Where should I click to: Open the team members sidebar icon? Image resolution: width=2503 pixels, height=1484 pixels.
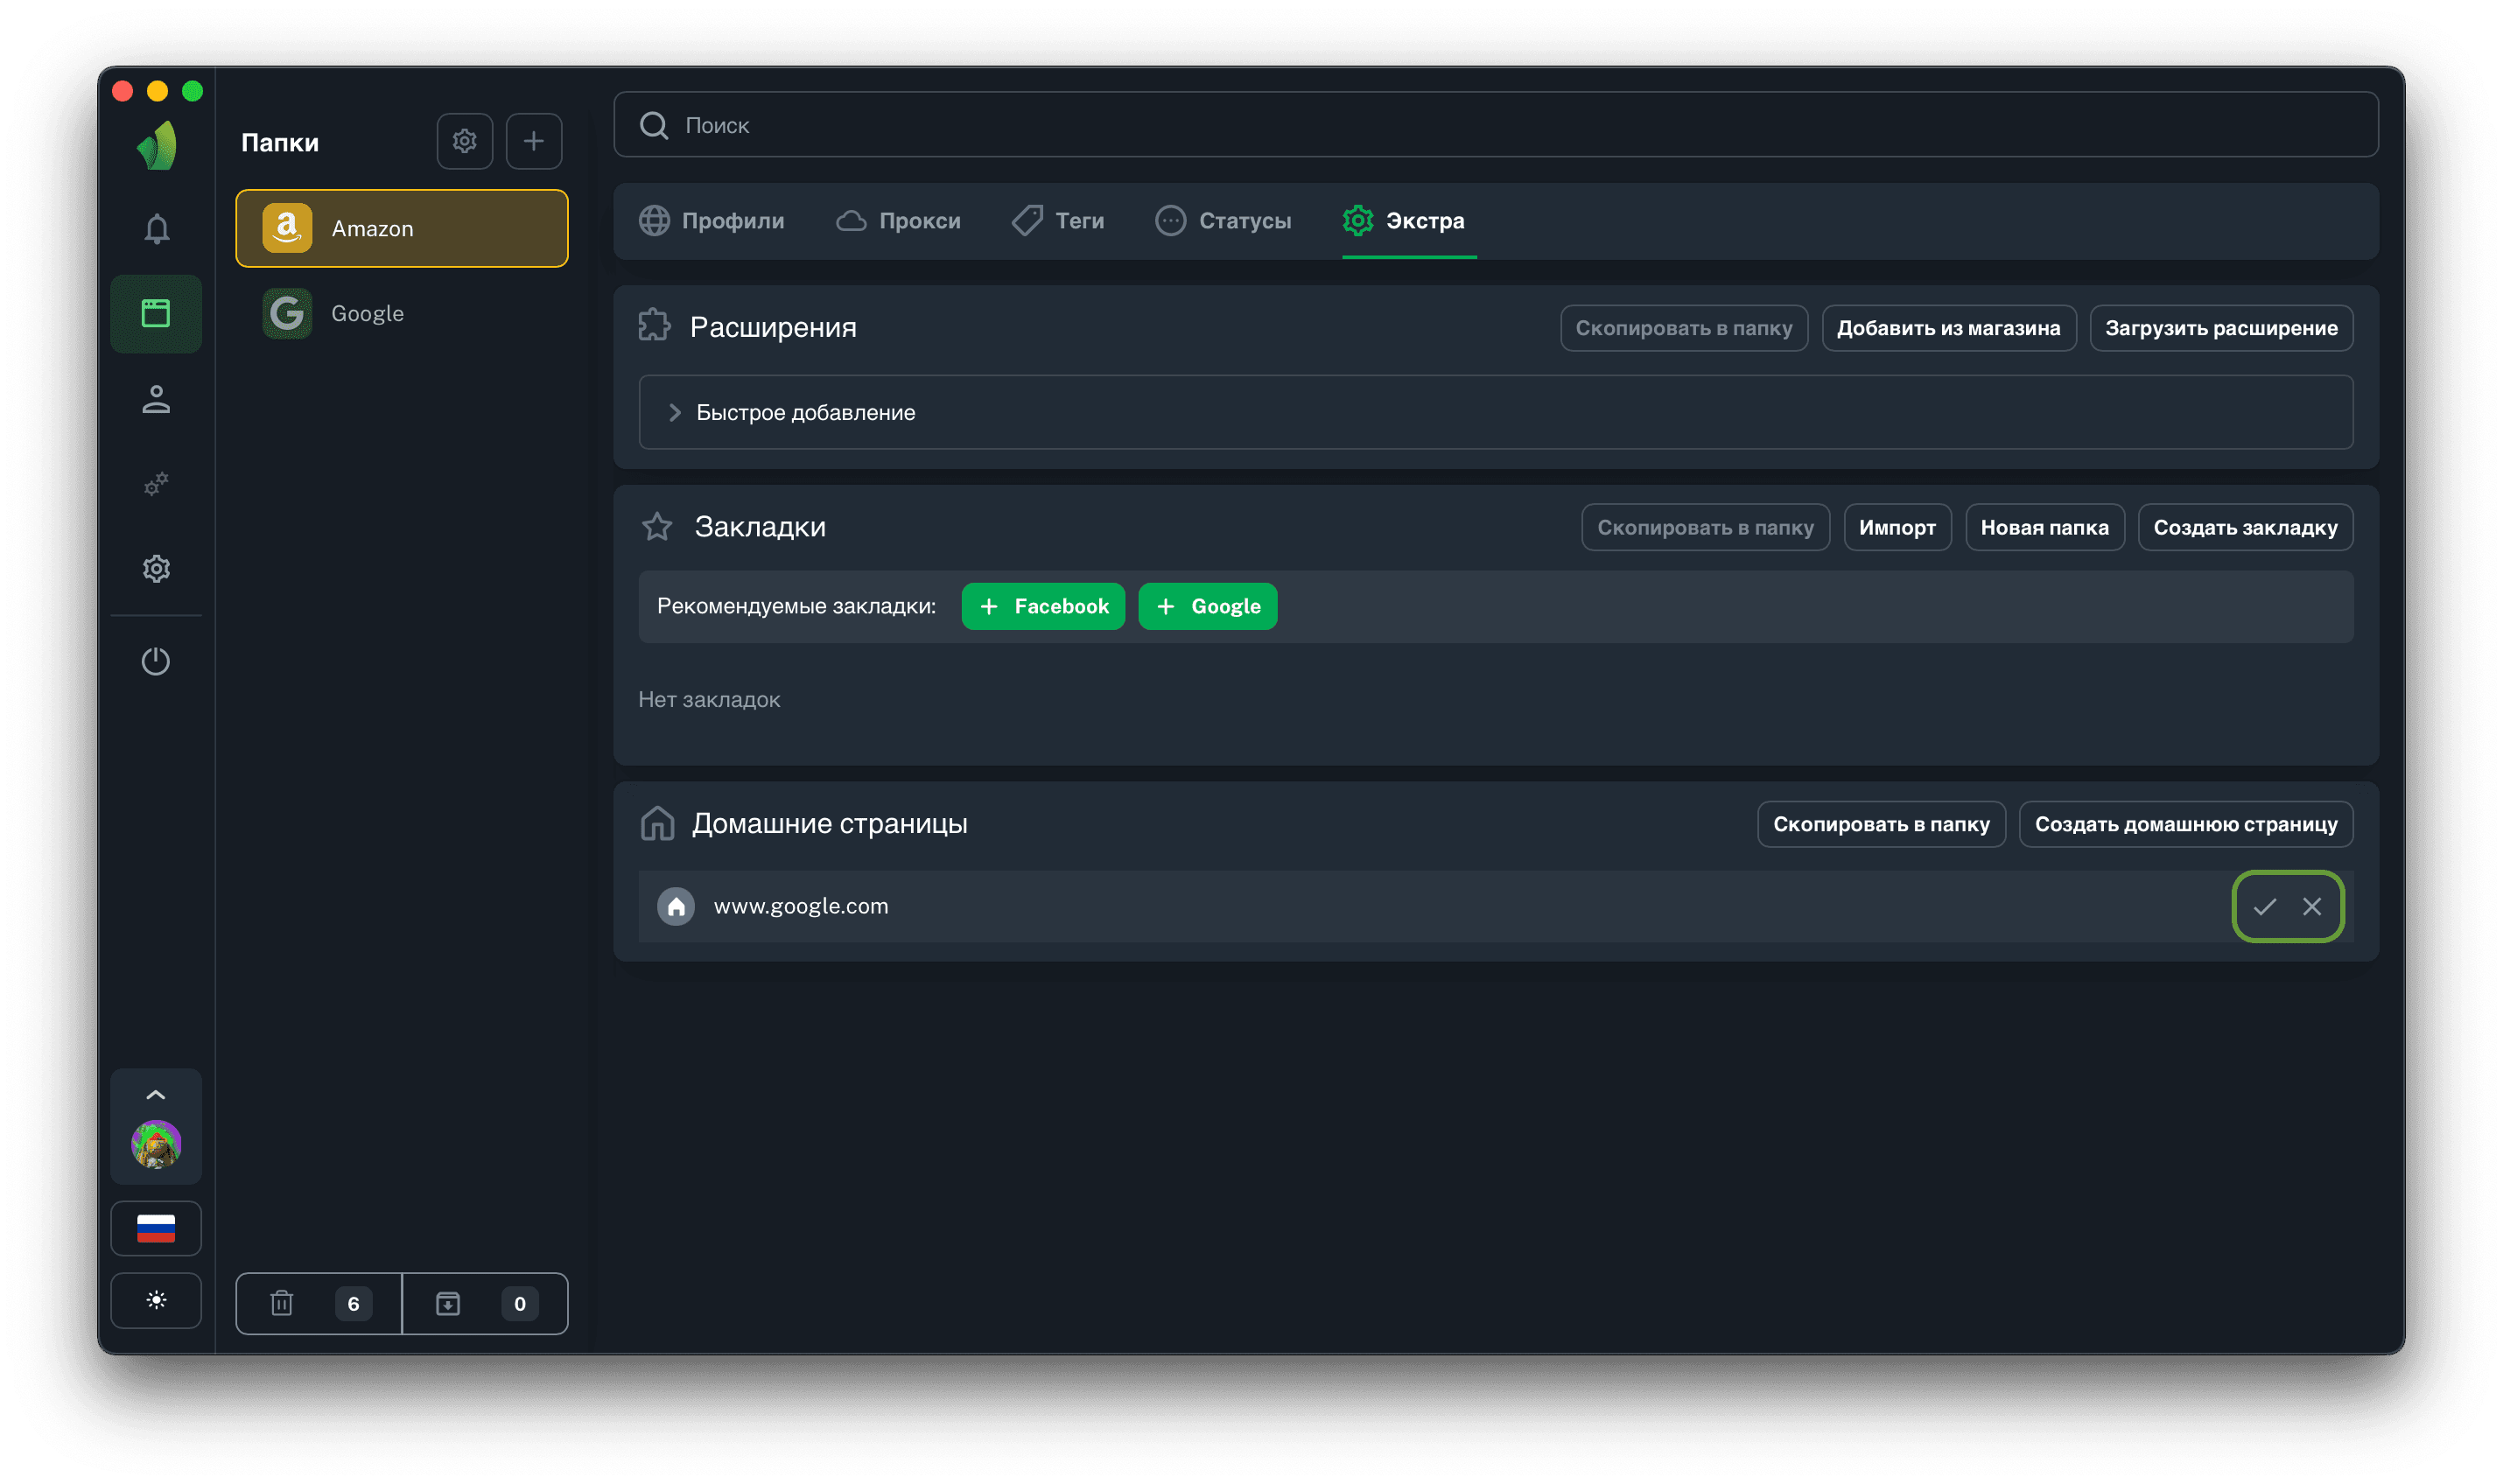(156, 399)
